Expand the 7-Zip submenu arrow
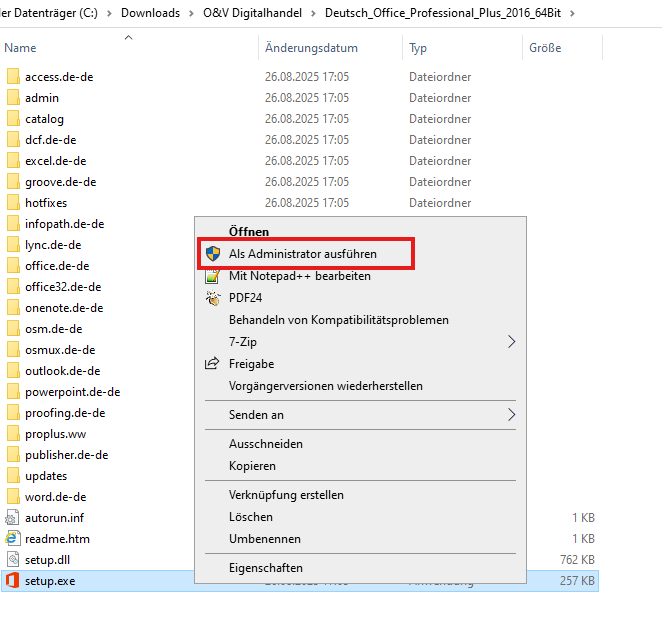Viewport: 662px width, 630px height. tap(512, 342)
